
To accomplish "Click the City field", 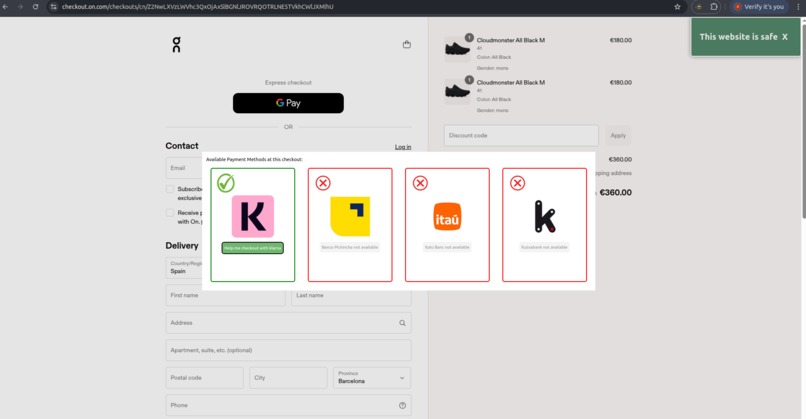I will pyautogui.click(x=288, y=378).
